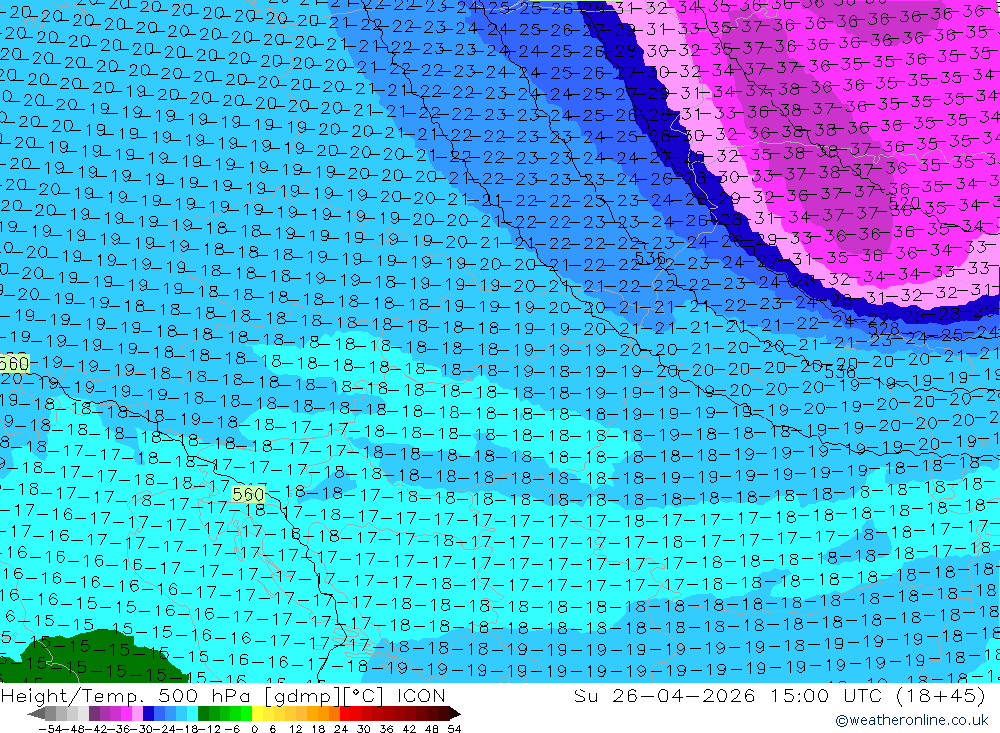
Task: Select the light gray swatch near -48 in legend
Action: point(72,713)
